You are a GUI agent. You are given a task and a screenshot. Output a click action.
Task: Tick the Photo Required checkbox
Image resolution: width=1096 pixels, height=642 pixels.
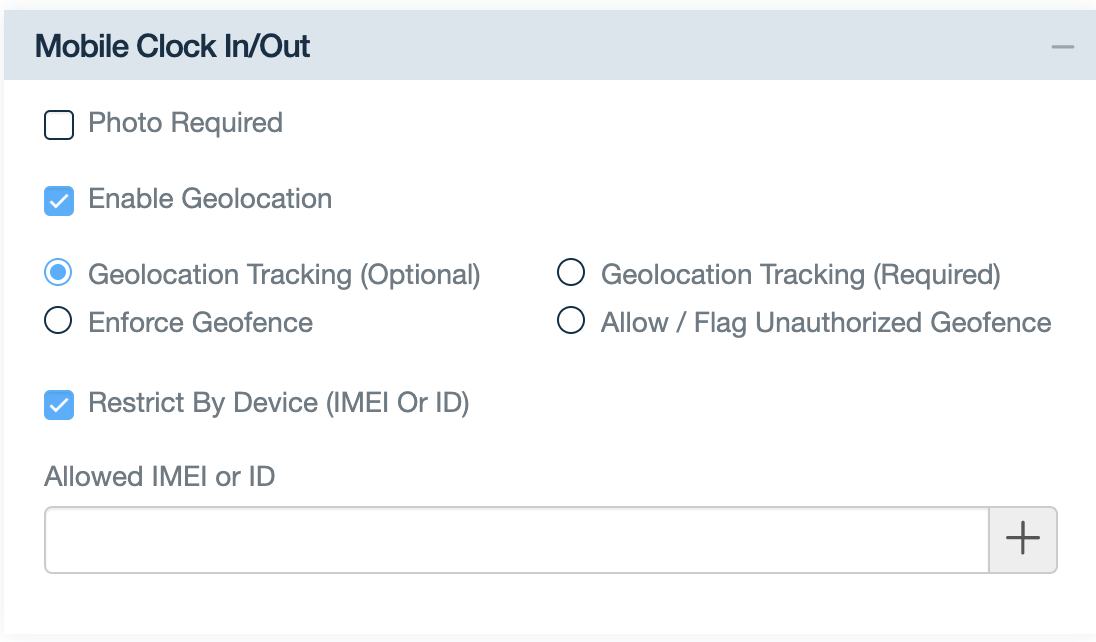coord(59,125)
